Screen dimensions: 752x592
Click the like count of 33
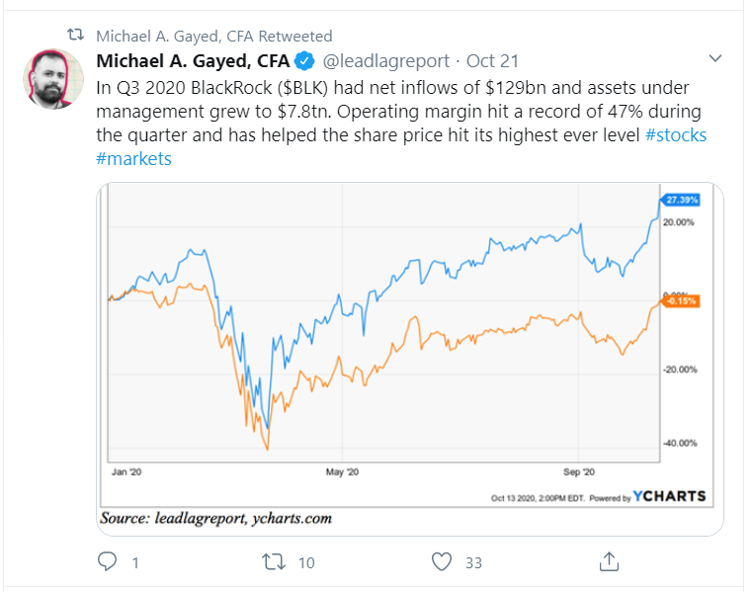(473, 563)
